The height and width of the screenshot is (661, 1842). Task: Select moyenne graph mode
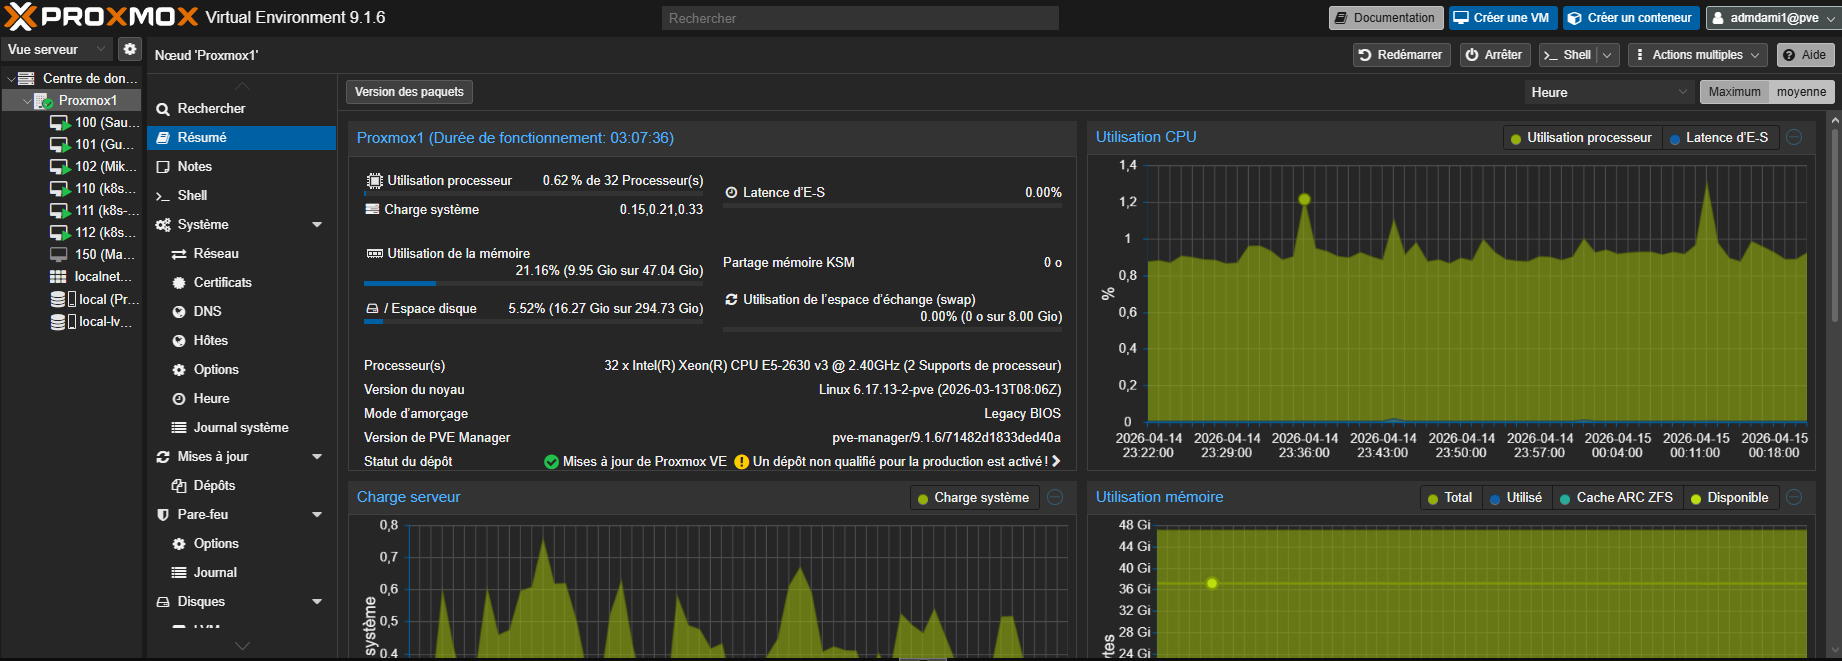pos(1801,92)
